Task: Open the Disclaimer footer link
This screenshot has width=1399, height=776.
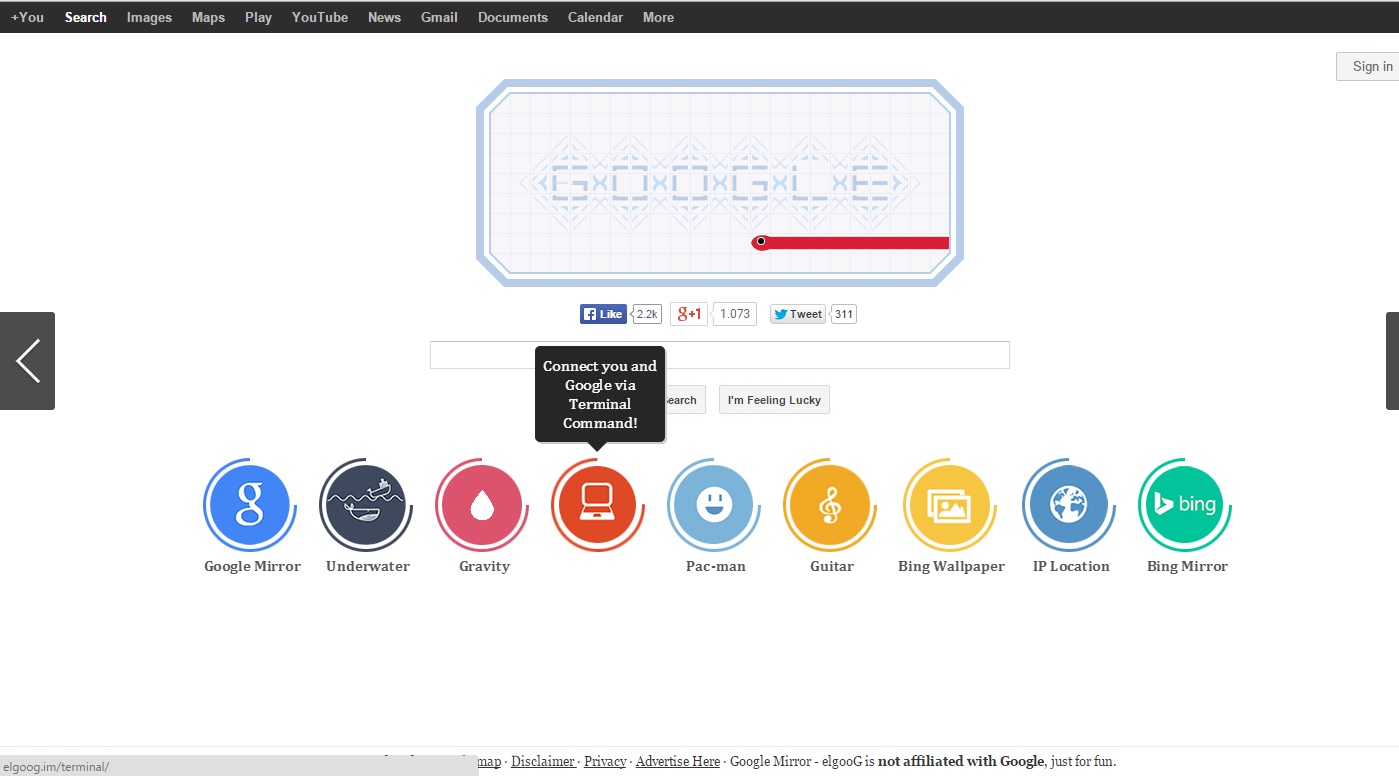Action: [542, 761]
